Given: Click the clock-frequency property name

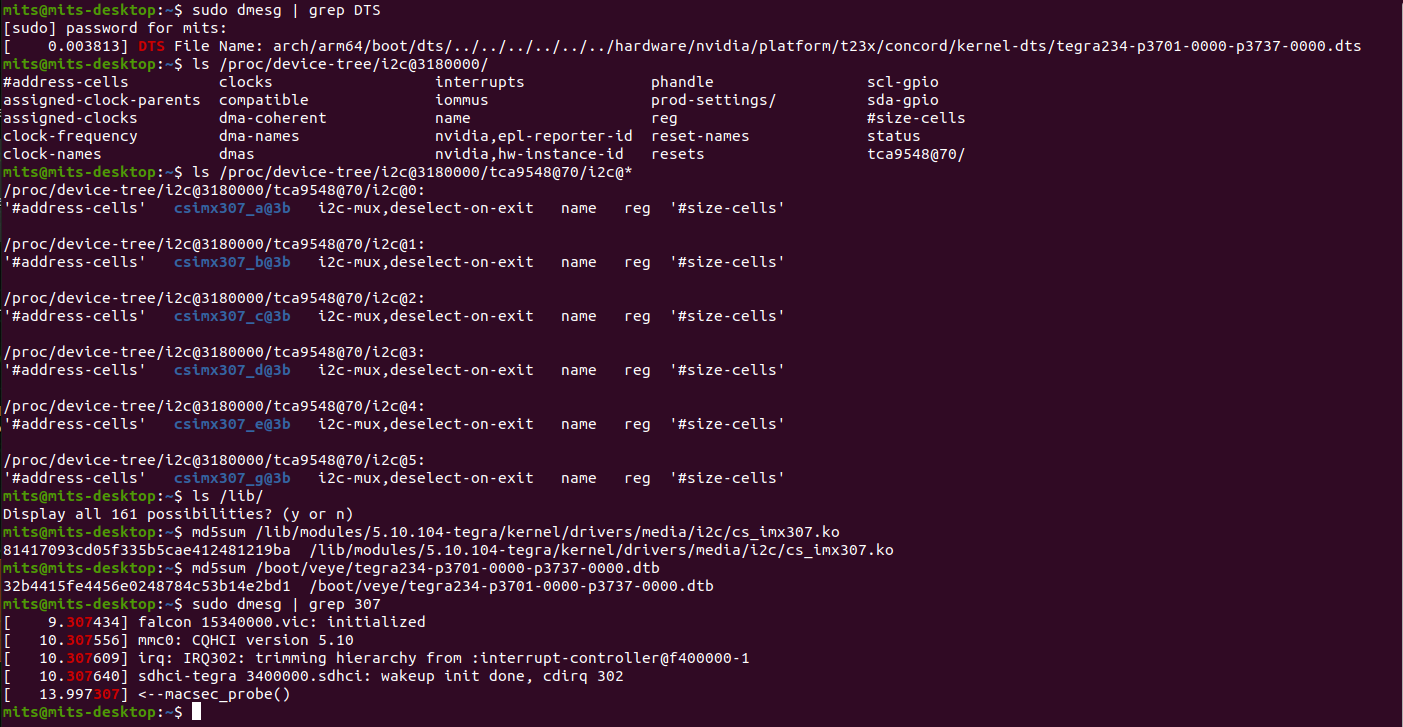Looking at the screenshot, I should 70,136.
